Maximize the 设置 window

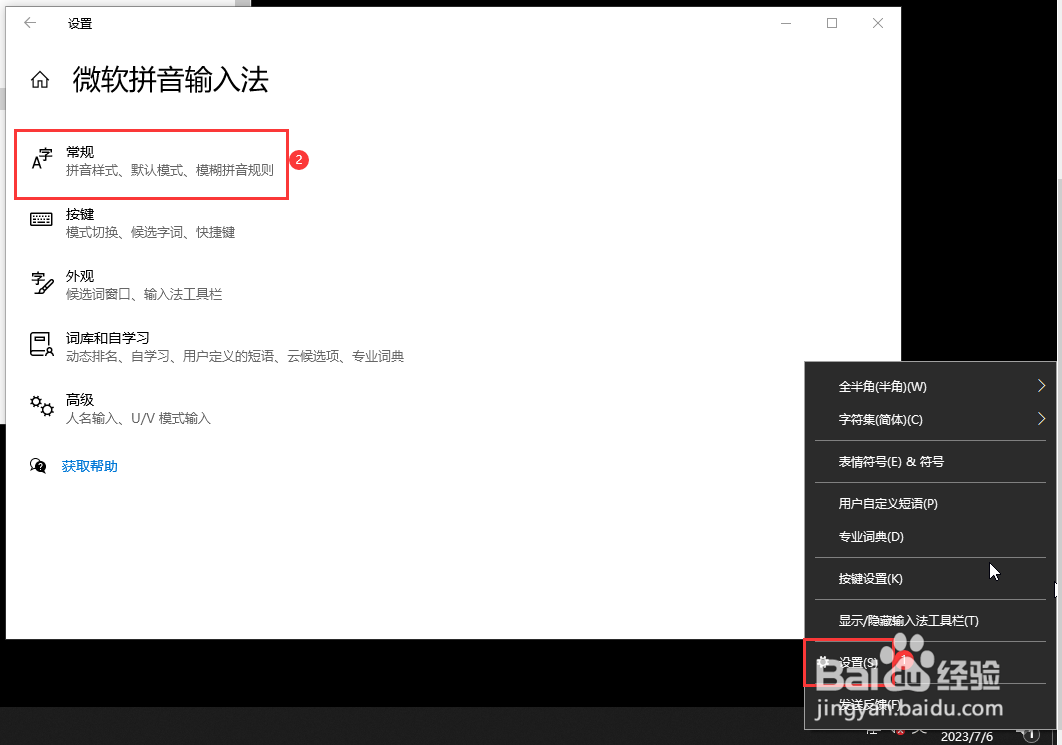point(832,23)
